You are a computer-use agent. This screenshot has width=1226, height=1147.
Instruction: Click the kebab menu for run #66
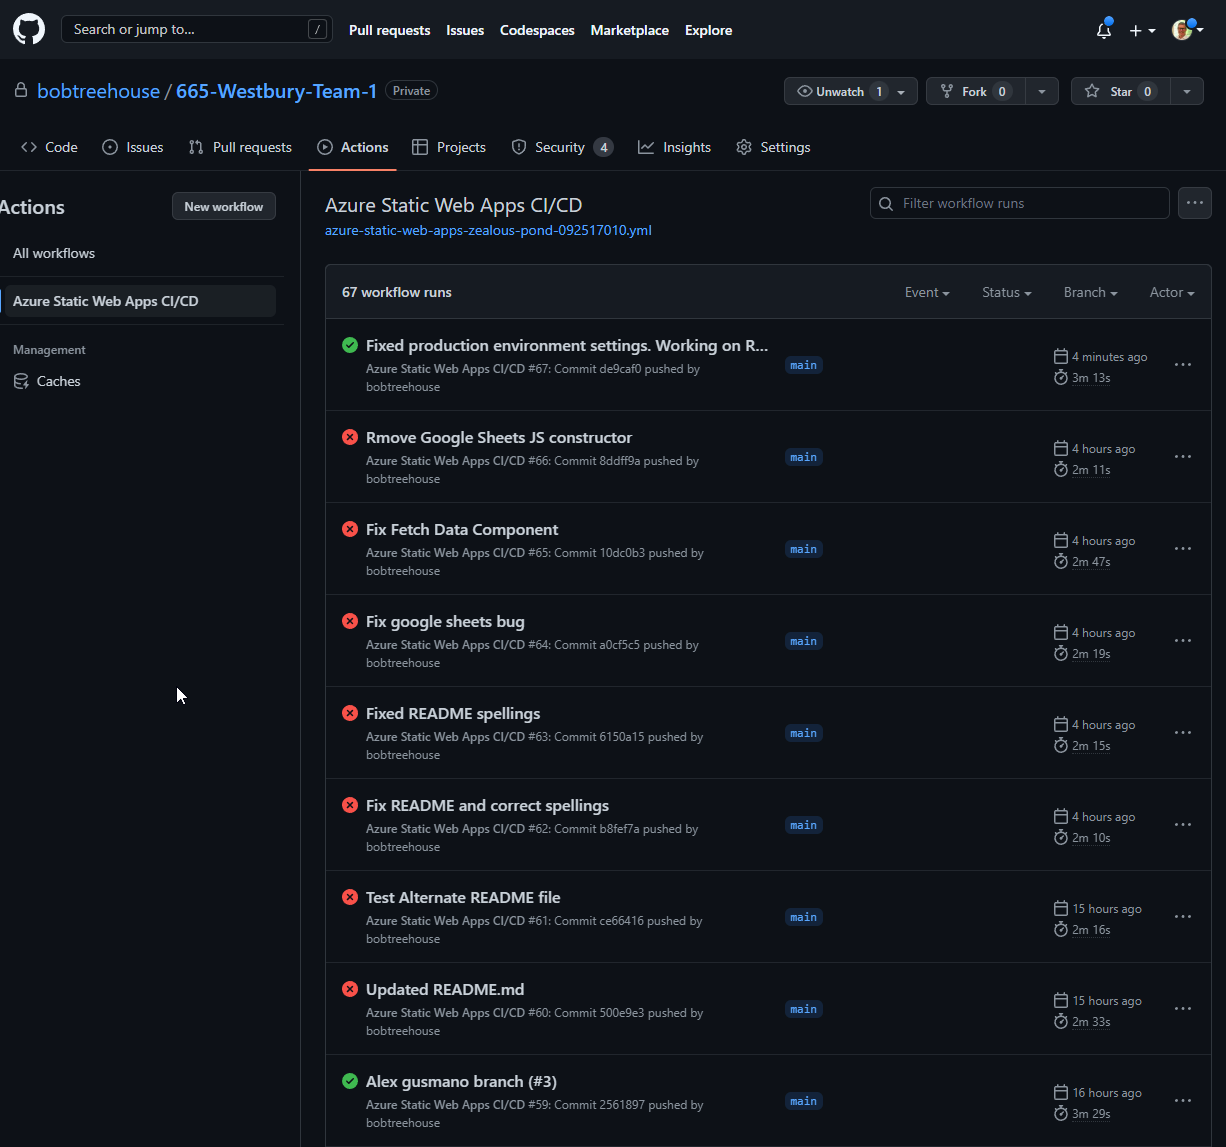pyautogui.click(x=1183, y=457)
